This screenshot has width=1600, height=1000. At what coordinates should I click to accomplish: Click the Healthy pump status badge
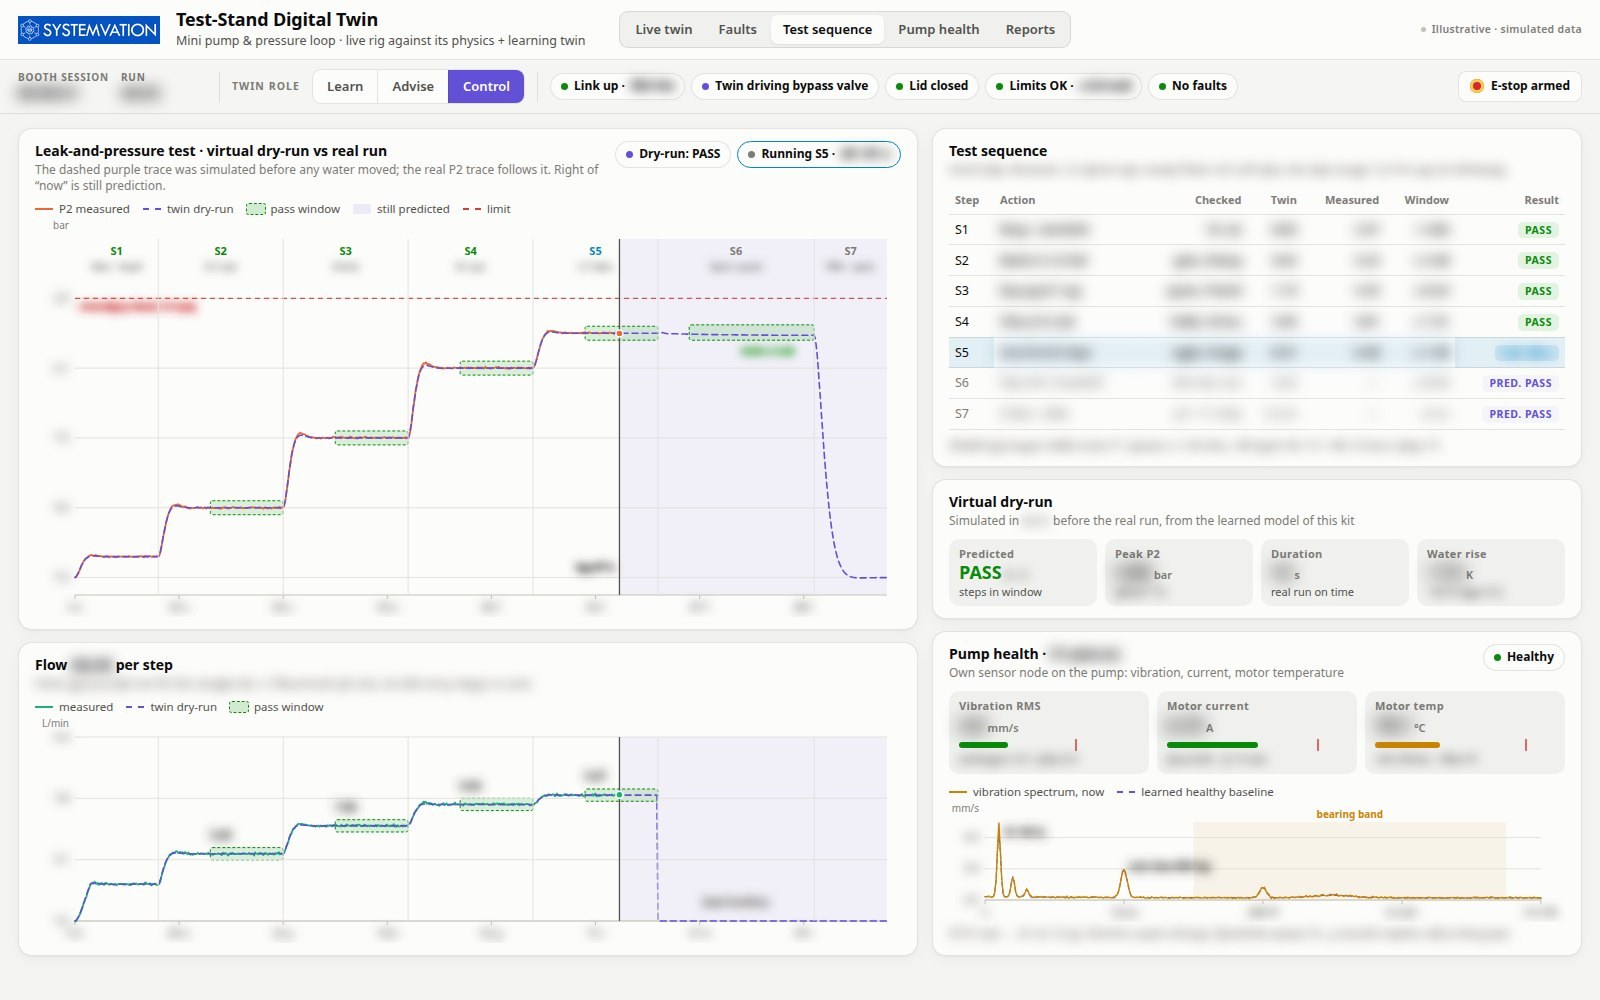(x=1523, y=657)
